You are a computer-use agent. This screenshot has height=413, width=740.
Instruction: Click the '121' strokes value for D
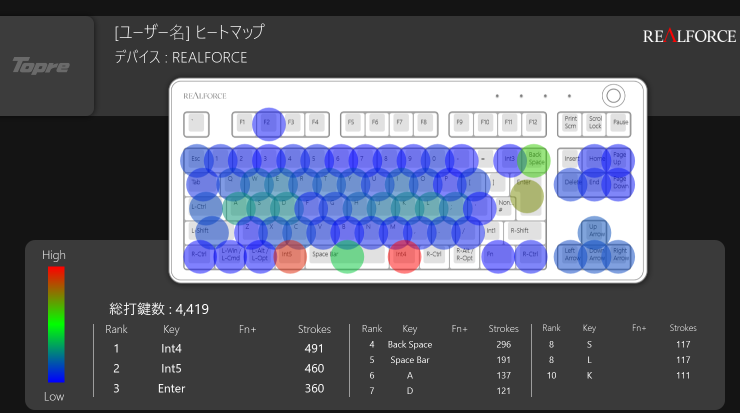[504, 391]
